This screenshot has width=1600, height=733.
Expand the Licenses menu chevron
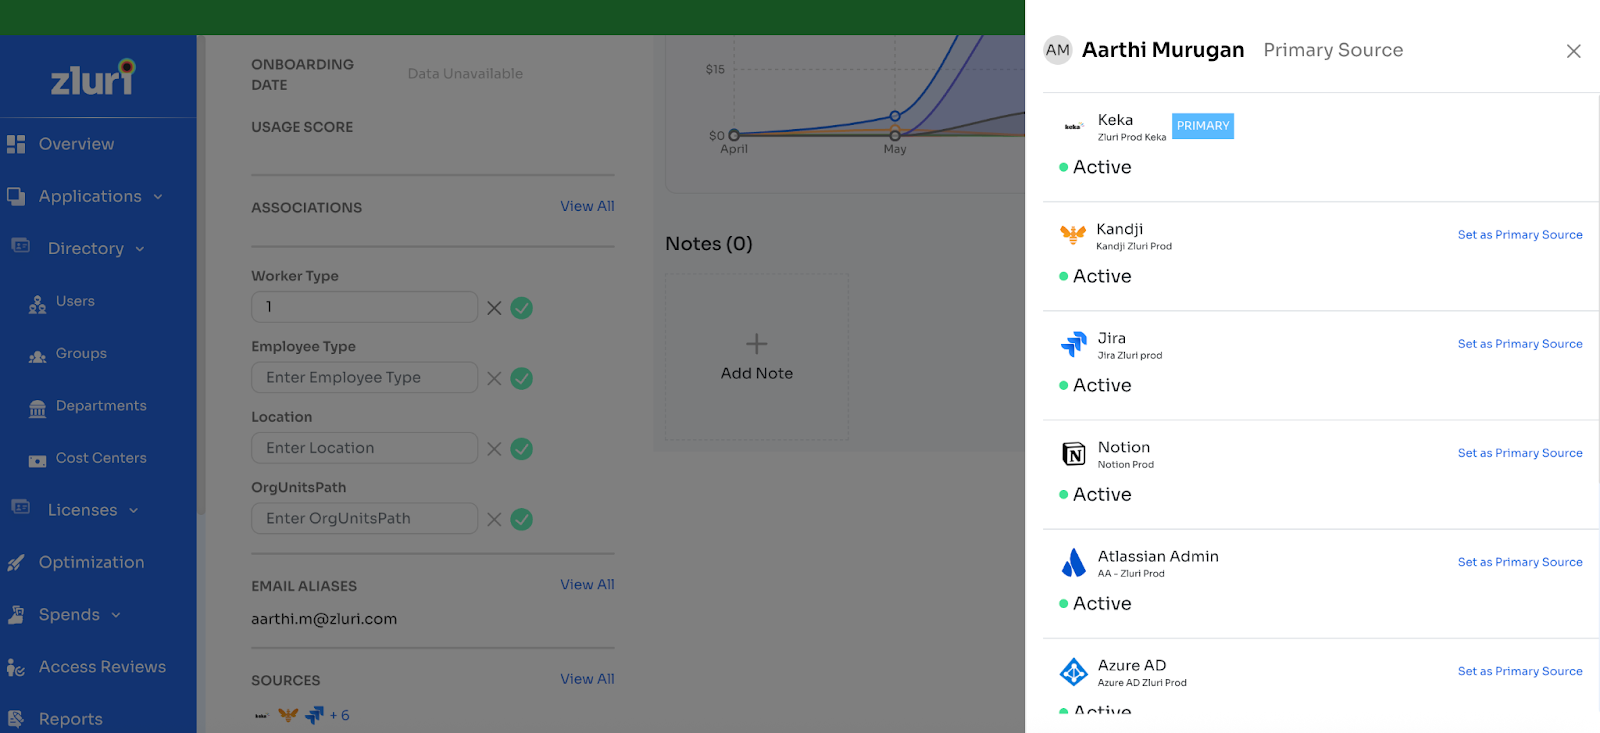[133, 511]
